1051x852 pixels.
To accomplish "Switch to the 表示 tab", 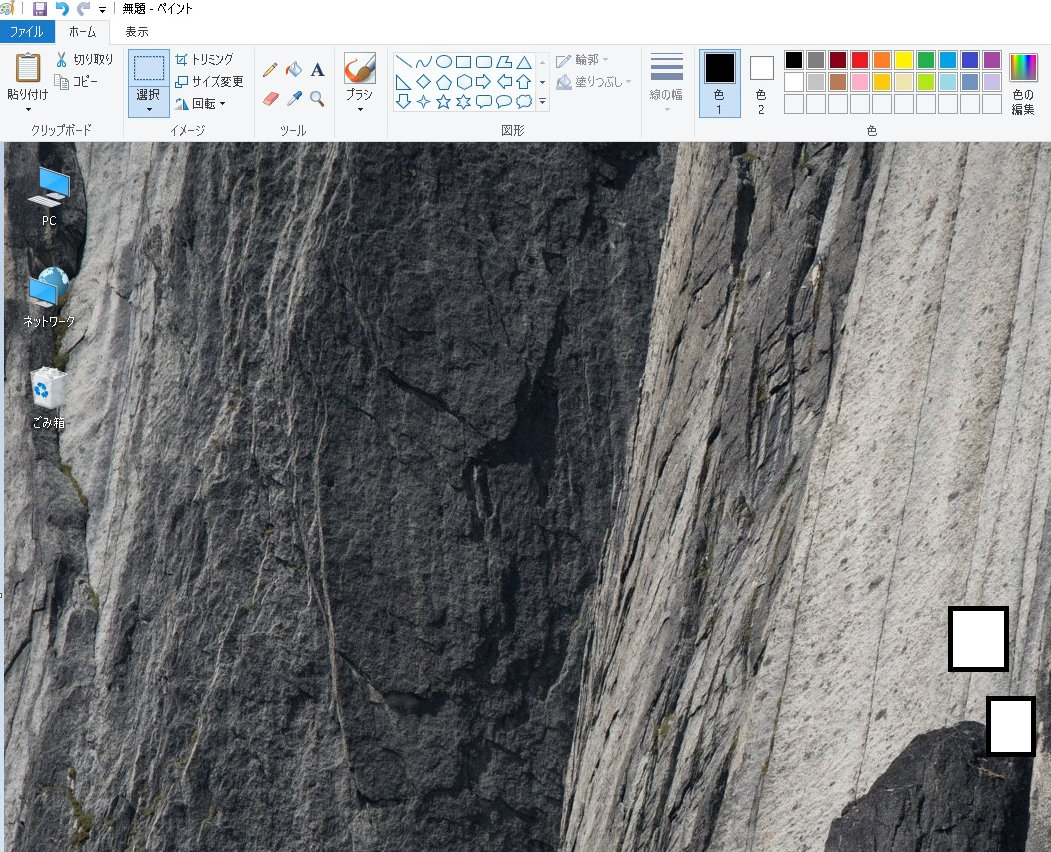I will click(x=137, y=32).
